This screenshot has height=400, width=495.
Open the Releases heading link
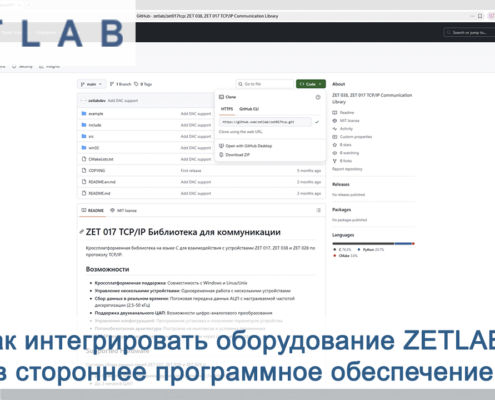pyautogui.click(x=341, y=184)
